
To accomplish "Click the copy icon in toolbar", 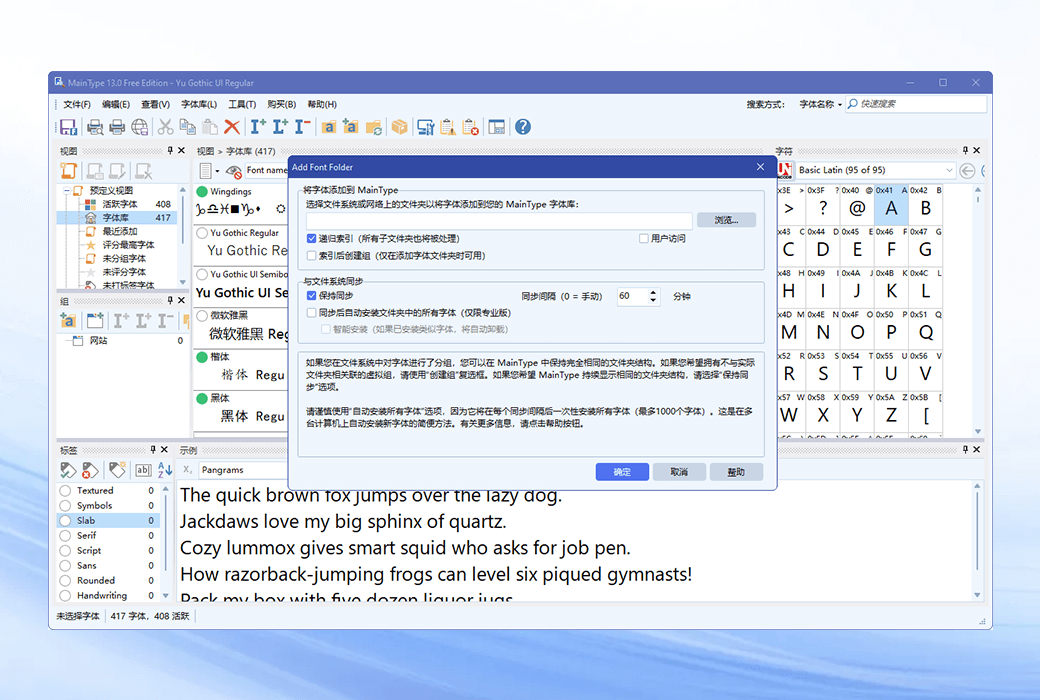I will tap(188, 127).
